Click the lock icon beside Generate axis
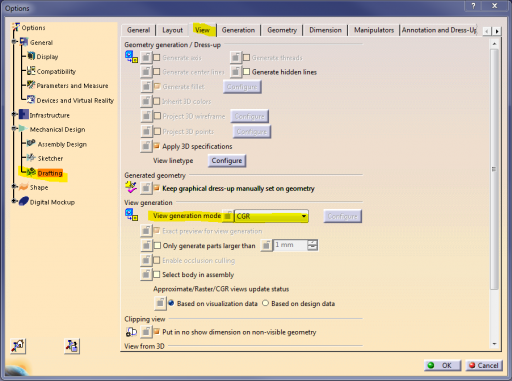The image size is (512, 381). click(x=146, y=58)
